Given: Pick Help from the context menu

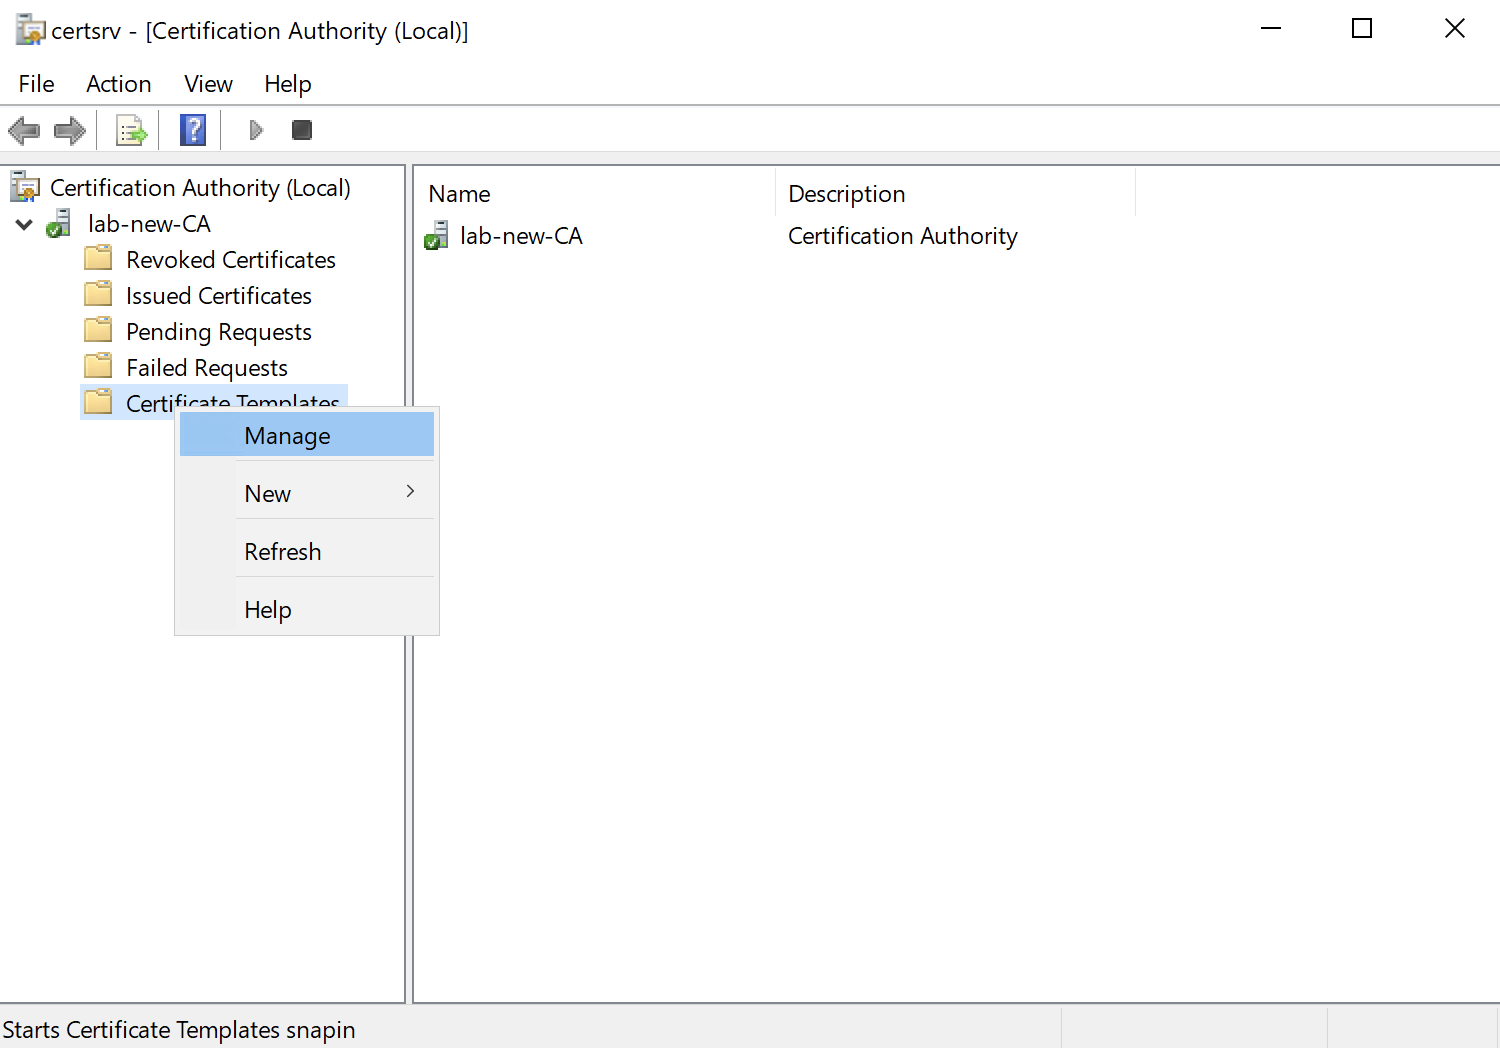Looking at the screenshot, I should tap(268, 610).
